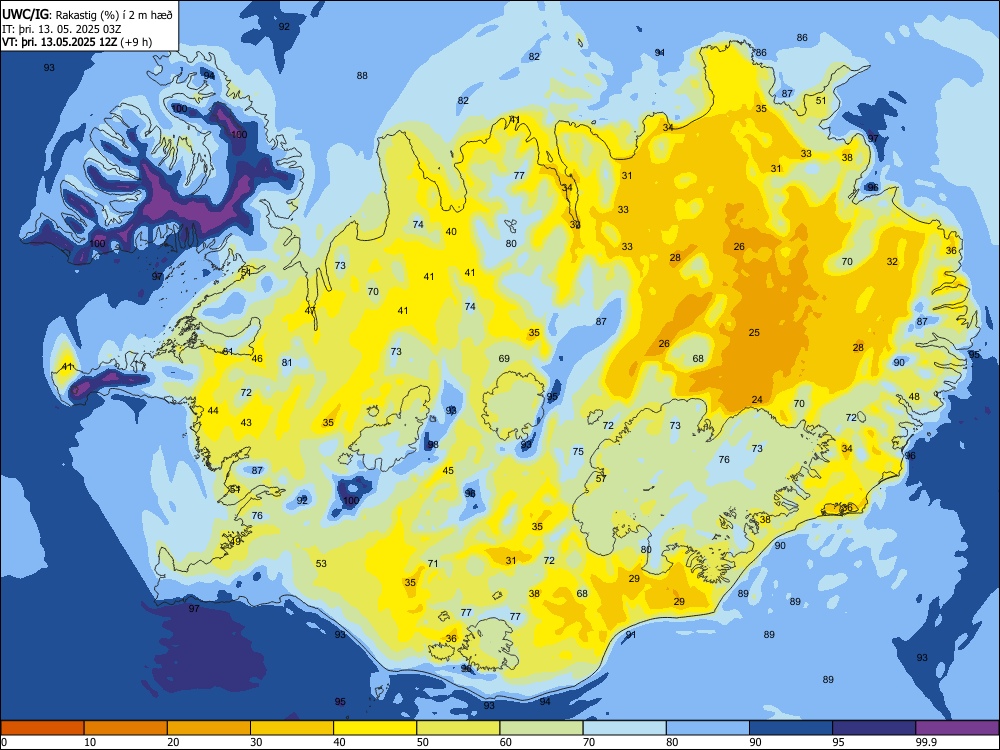Click the 20–30 amber legend swatch
The image size is (1000, 750).
point(209,728)
